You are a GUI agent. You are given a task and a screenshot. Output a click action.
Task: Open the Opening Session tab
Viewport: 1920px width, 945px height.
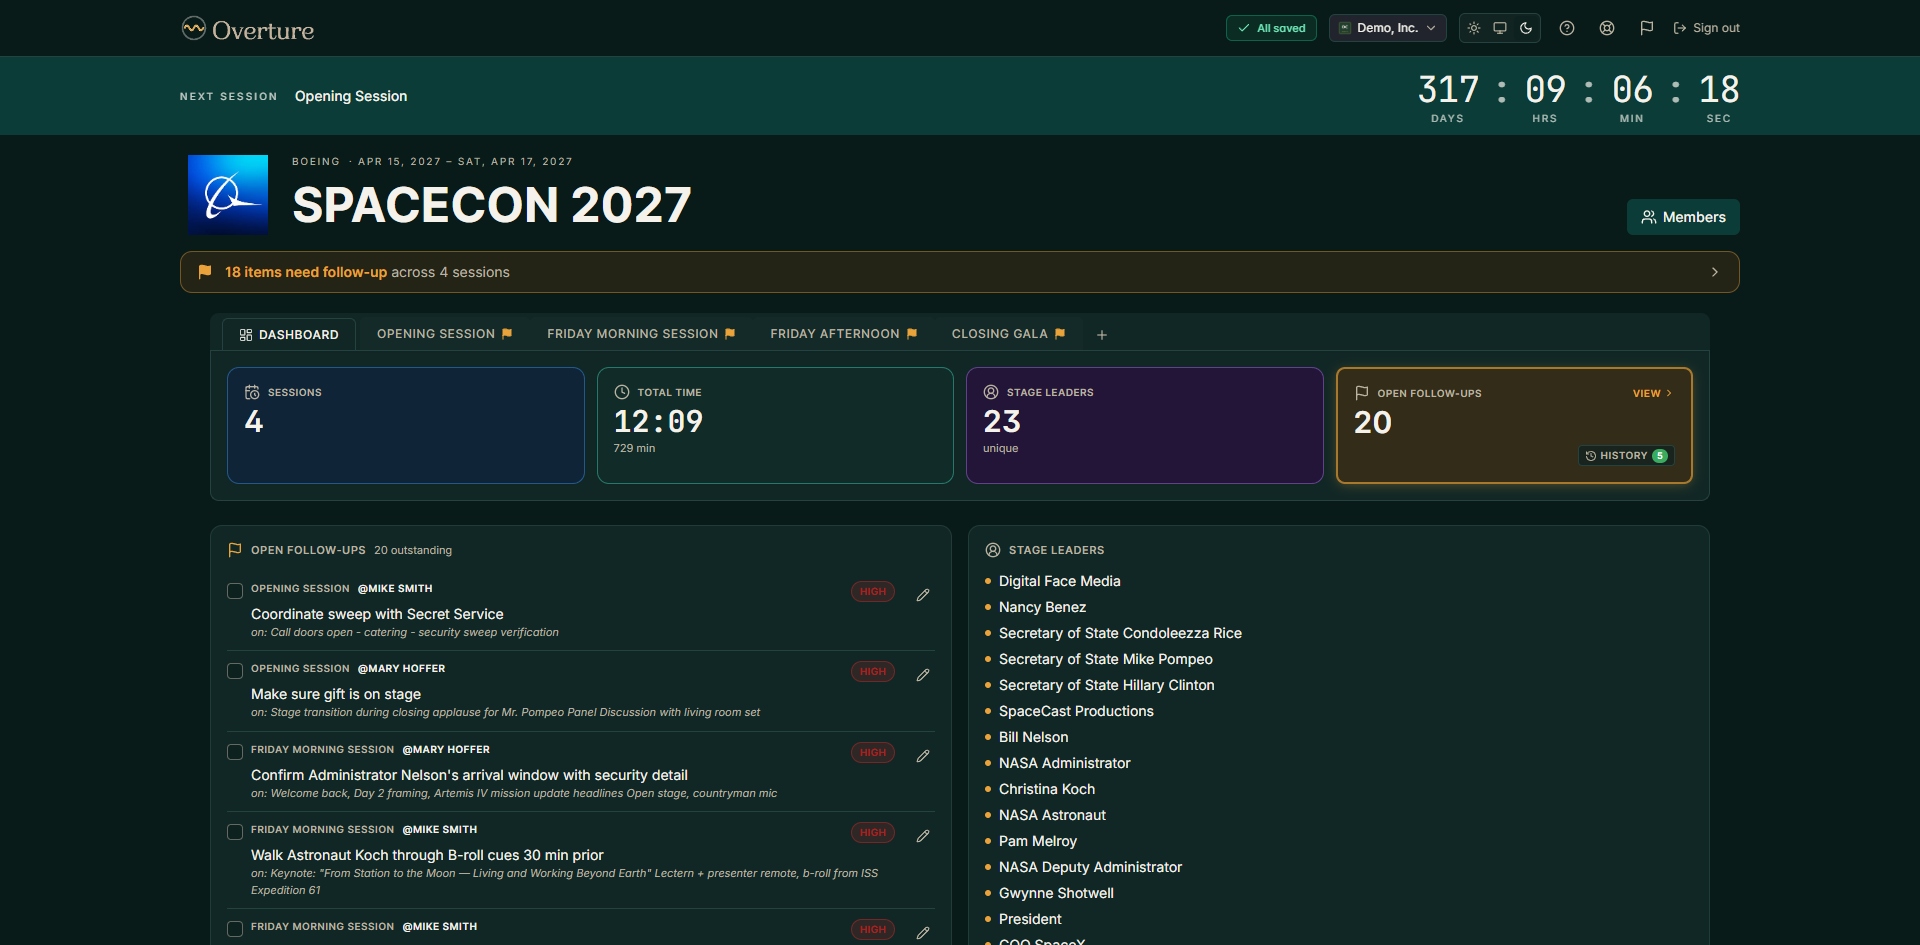tap(444, 334)
